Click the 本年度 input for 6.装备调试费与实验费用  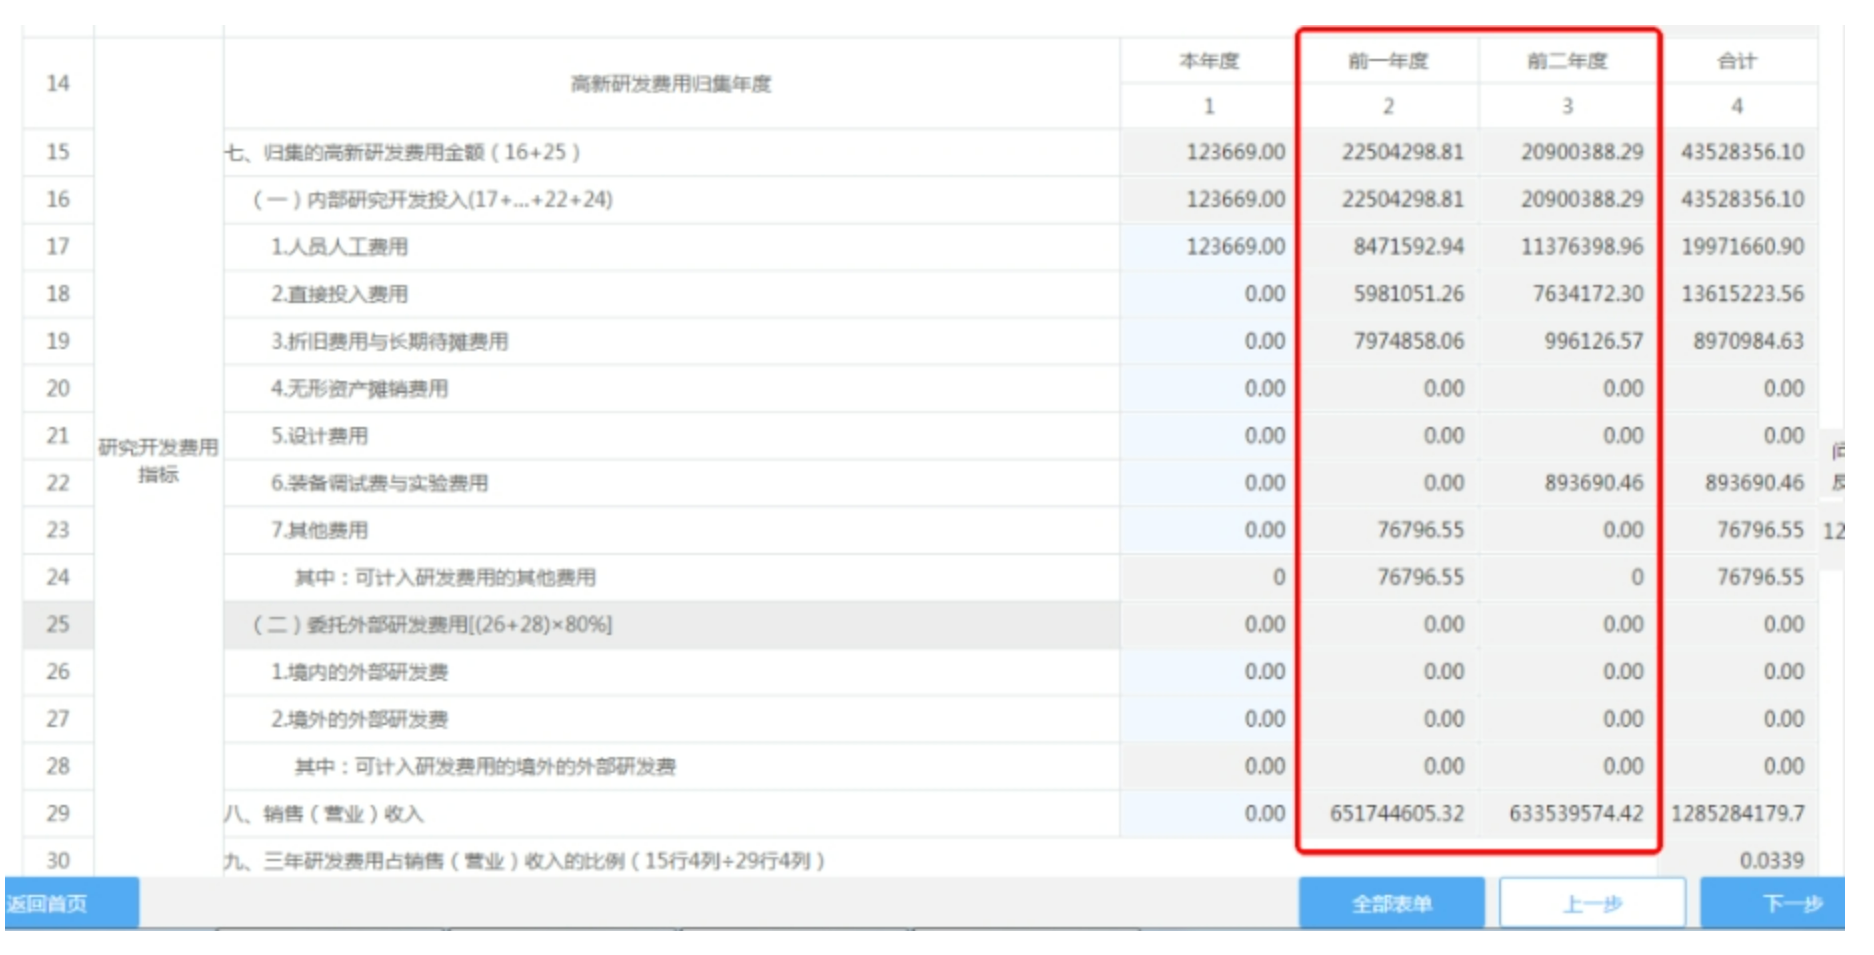pos(1209,483)
